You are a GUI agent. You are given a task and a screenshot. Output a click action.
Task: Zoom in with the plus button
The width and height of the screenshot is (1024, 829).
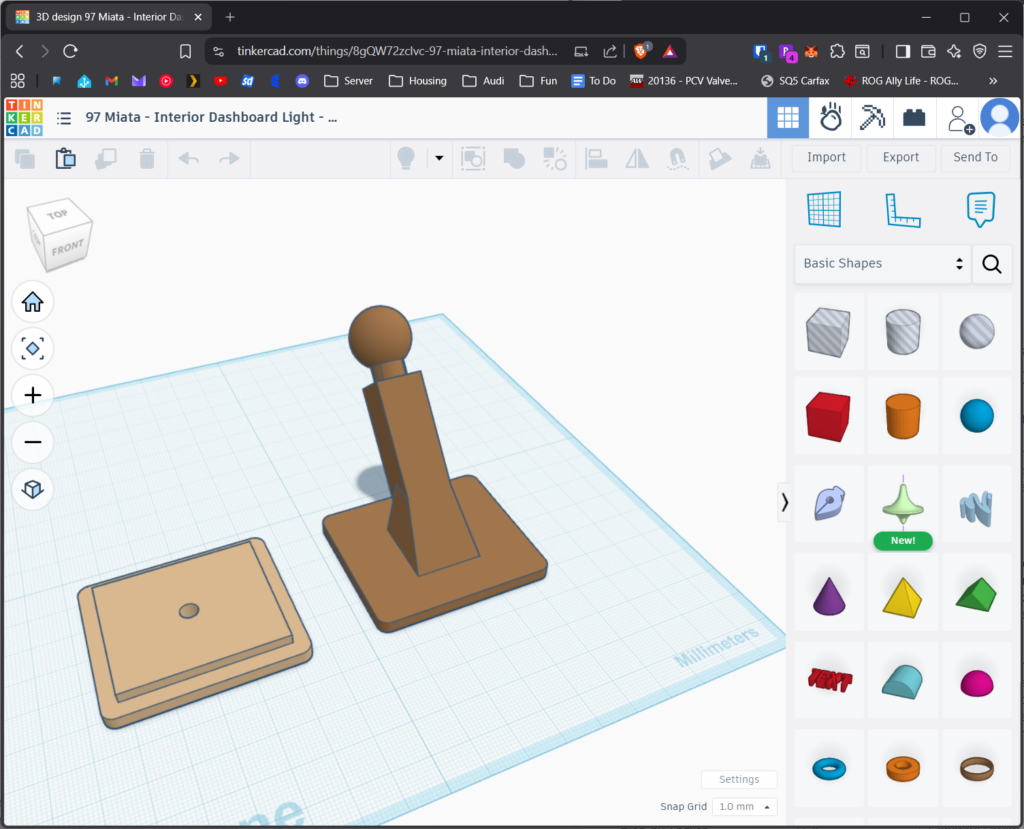tap(32, 395)
